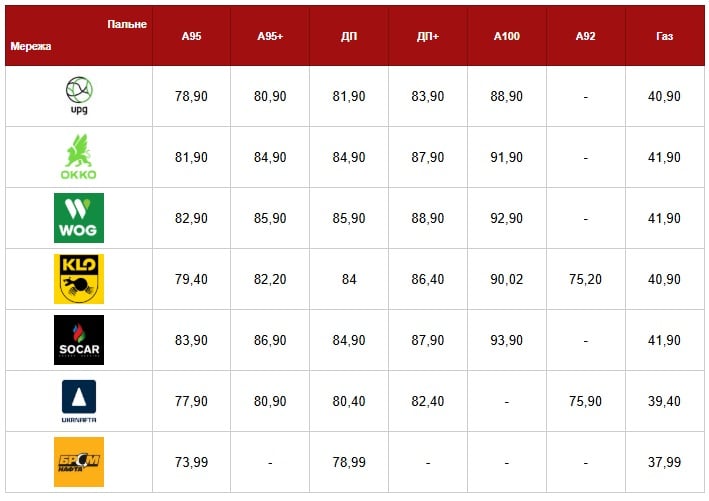Select the green WOG logo
Screen dimensions: 709x501
[x=79, y=218]
